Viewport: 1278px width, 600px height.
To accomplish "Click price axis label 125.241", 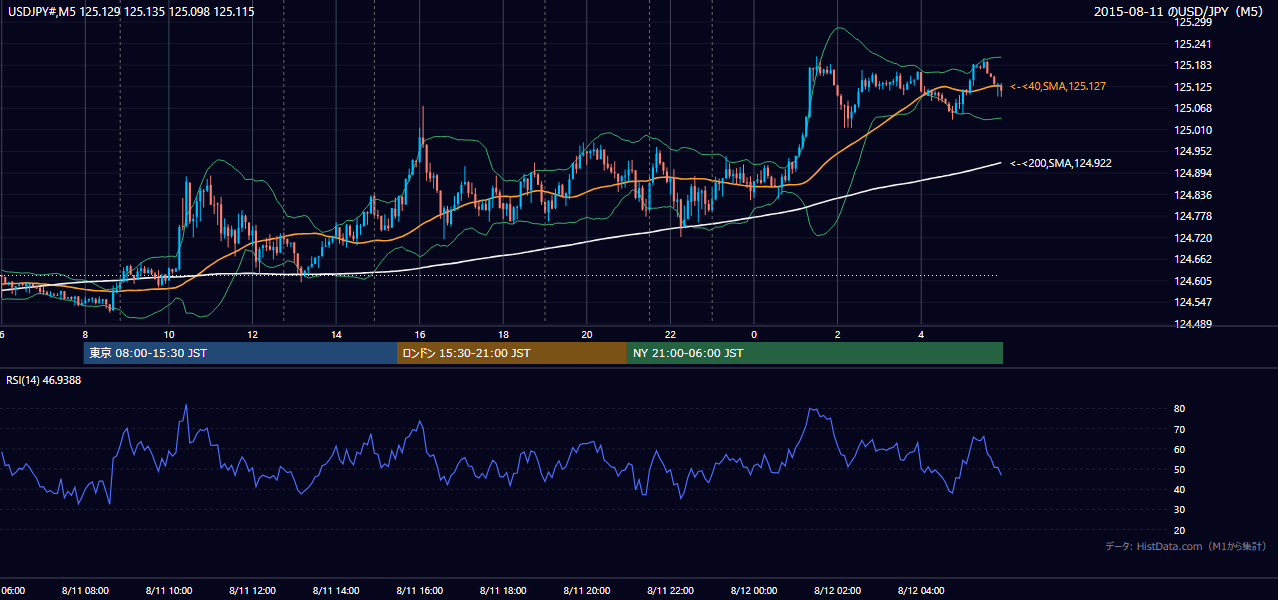I will tap(1194, 44).
